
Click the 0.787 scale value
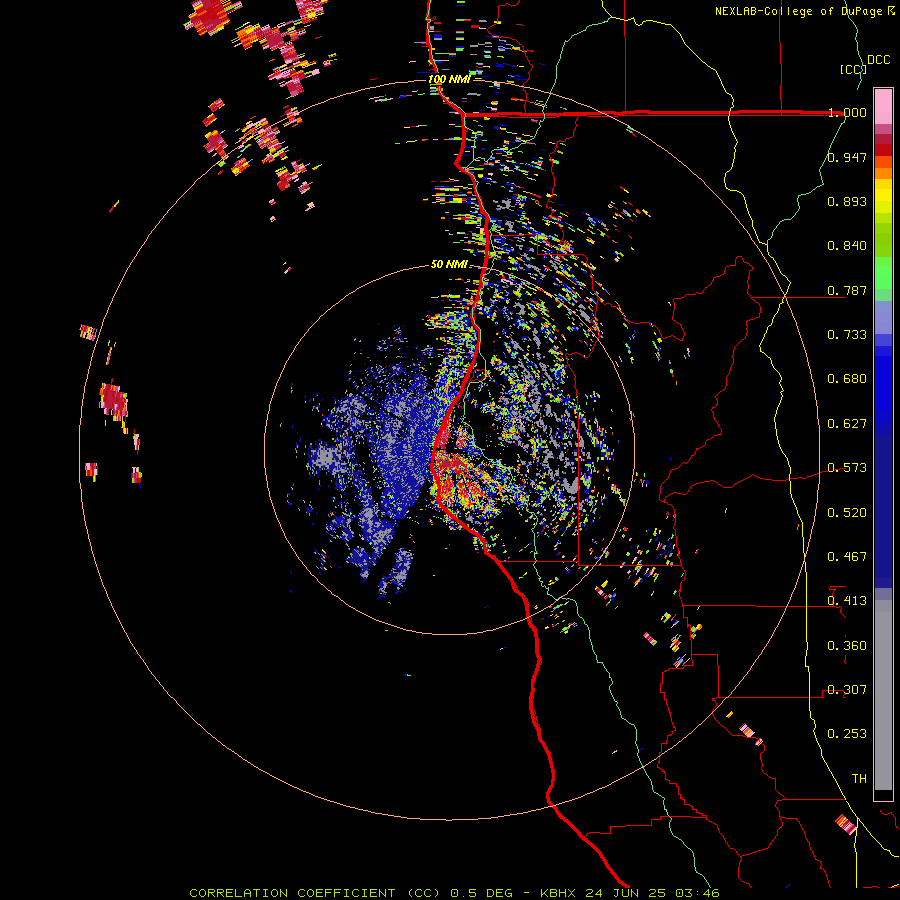847,290
